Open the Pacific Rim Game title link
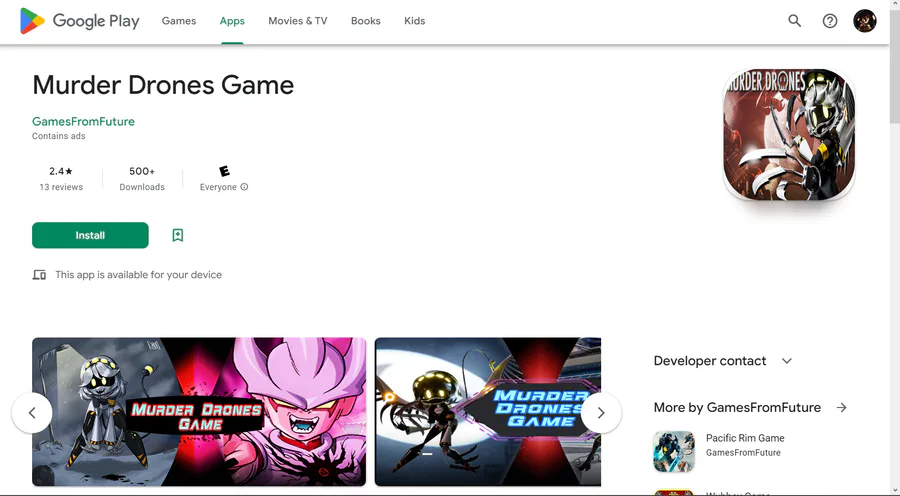This screenshot has height=496, width=900. click(745, 438)
